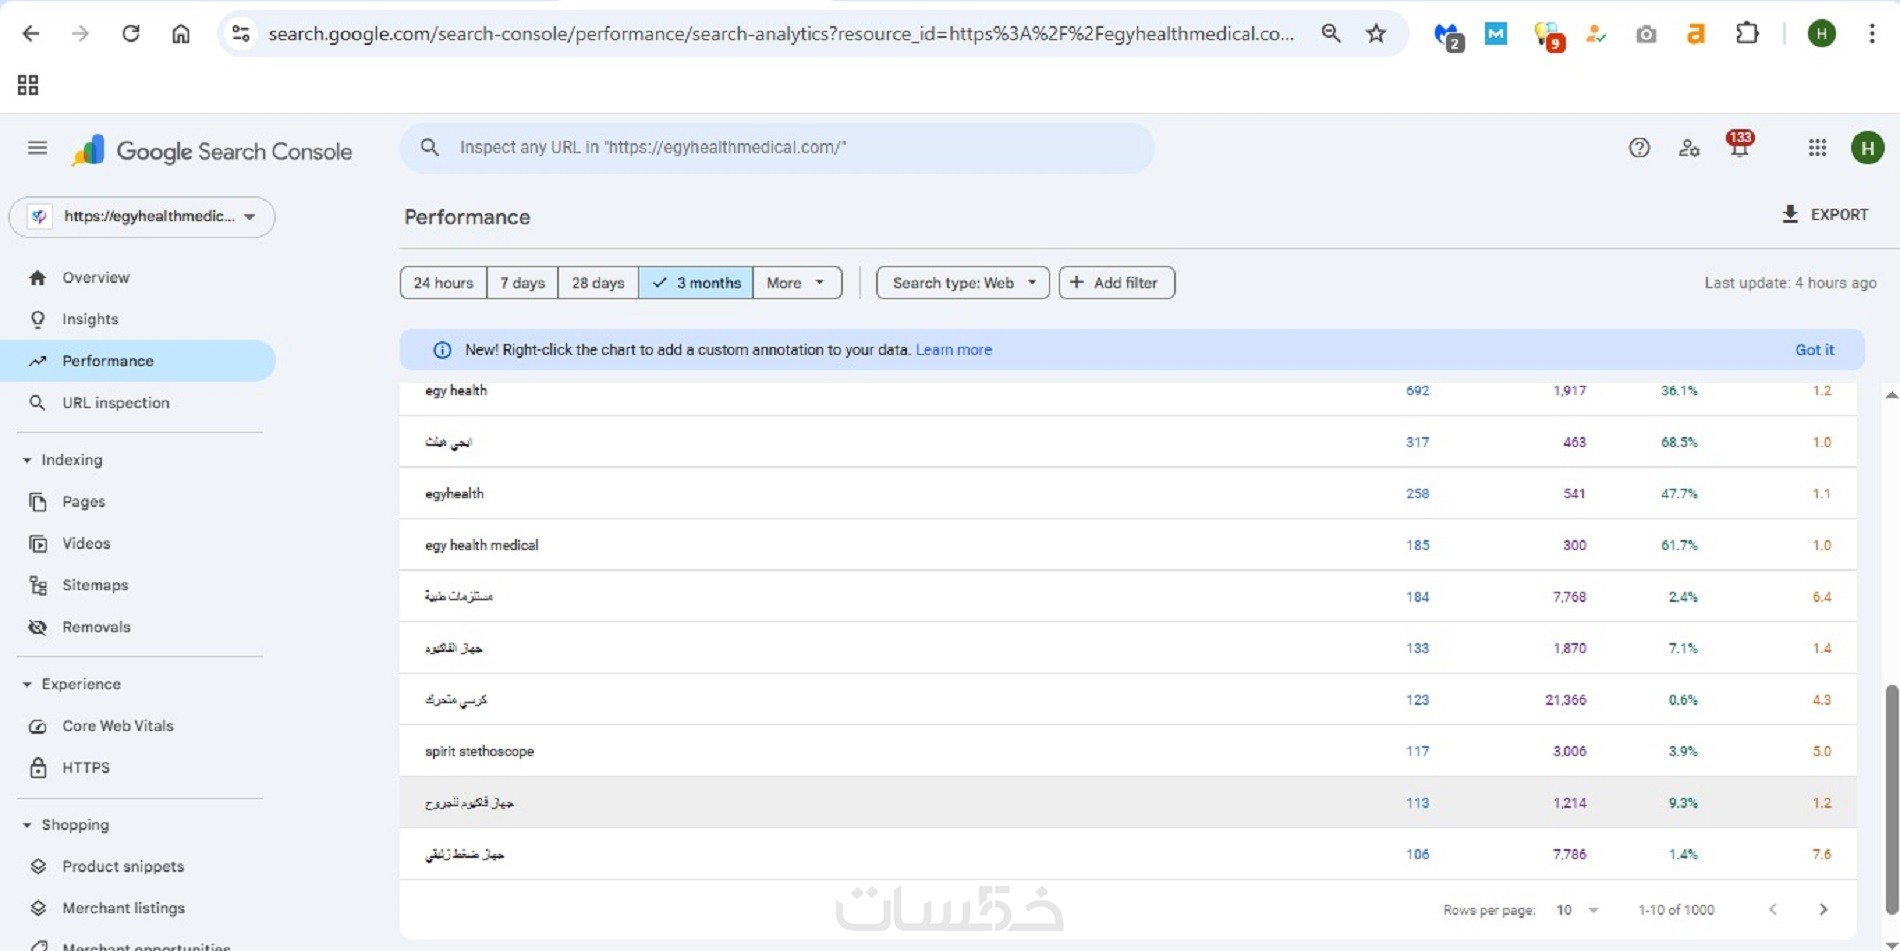The image size is (1900, 951).
Task: Click the Videos icon in sidebar
Action: click(x=38, y=544)
